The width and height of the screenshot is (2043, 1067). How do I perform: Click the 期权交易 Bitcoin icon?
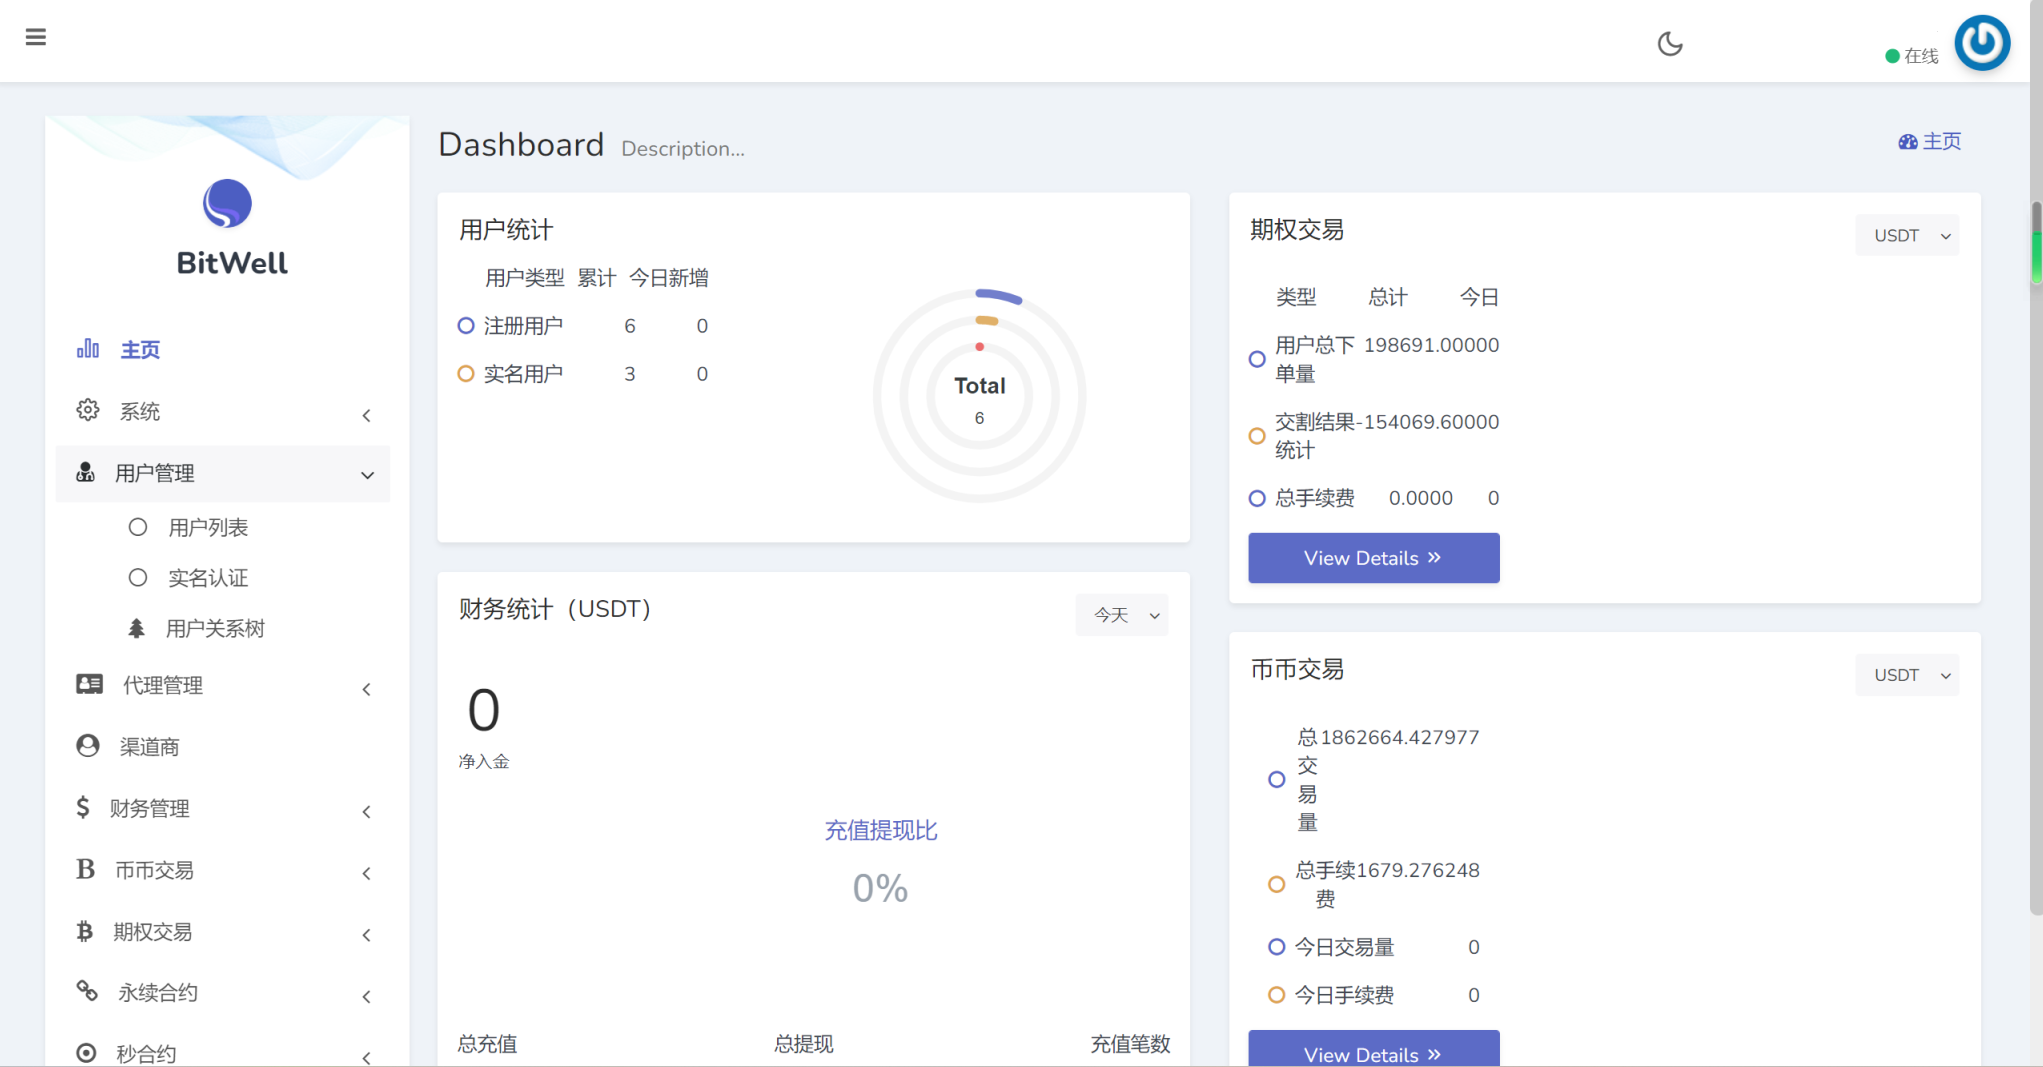[85, 931]
